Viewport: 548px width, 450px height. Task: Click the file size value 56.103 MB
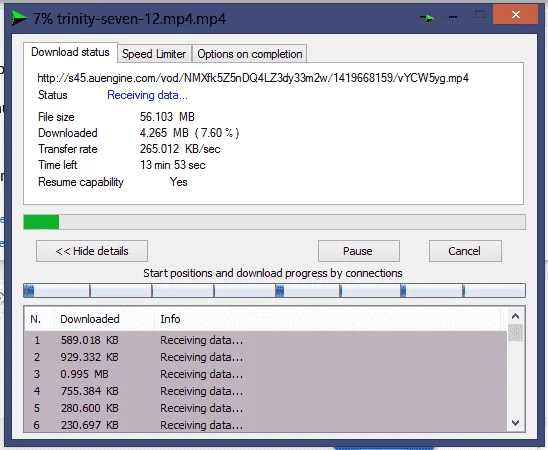pos(167,117)
